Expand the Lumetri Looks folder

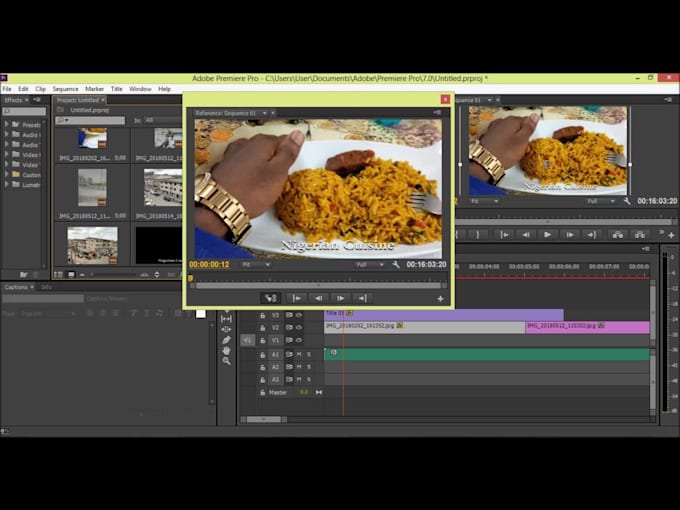7,184
